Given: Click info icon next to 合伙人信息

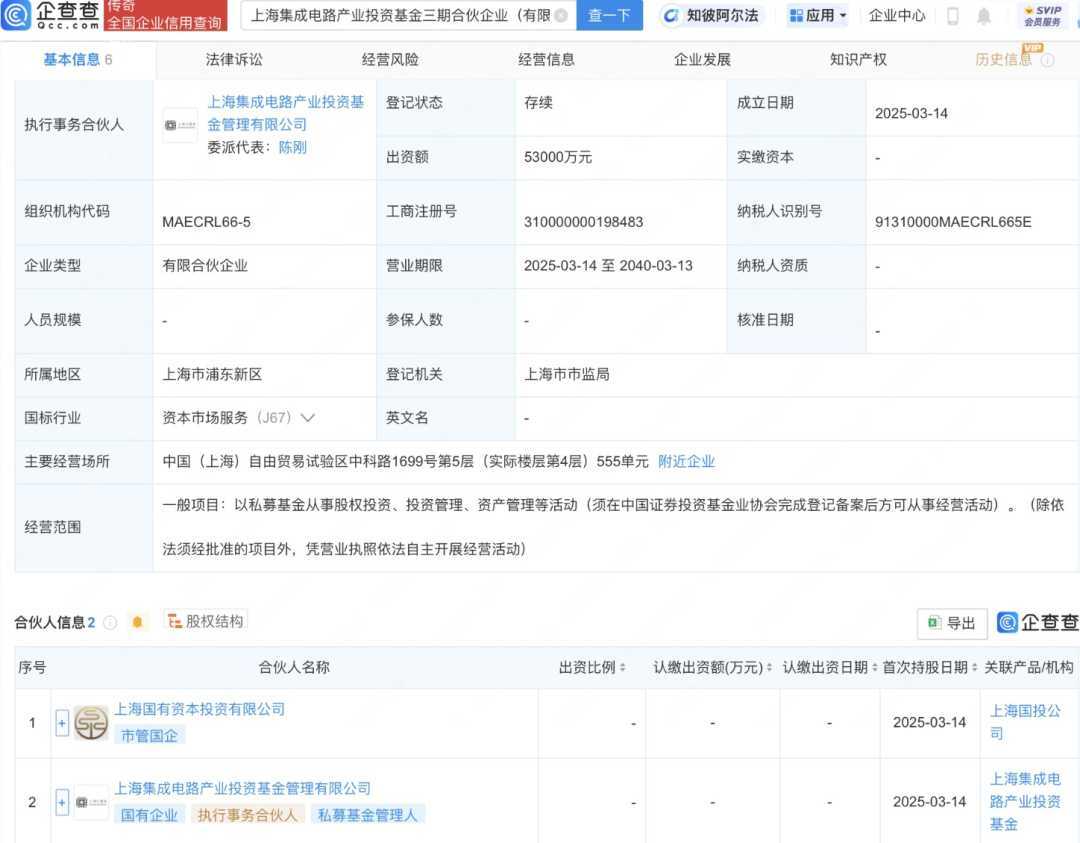Looking at the screenshot, I should (x=110, y=622).
